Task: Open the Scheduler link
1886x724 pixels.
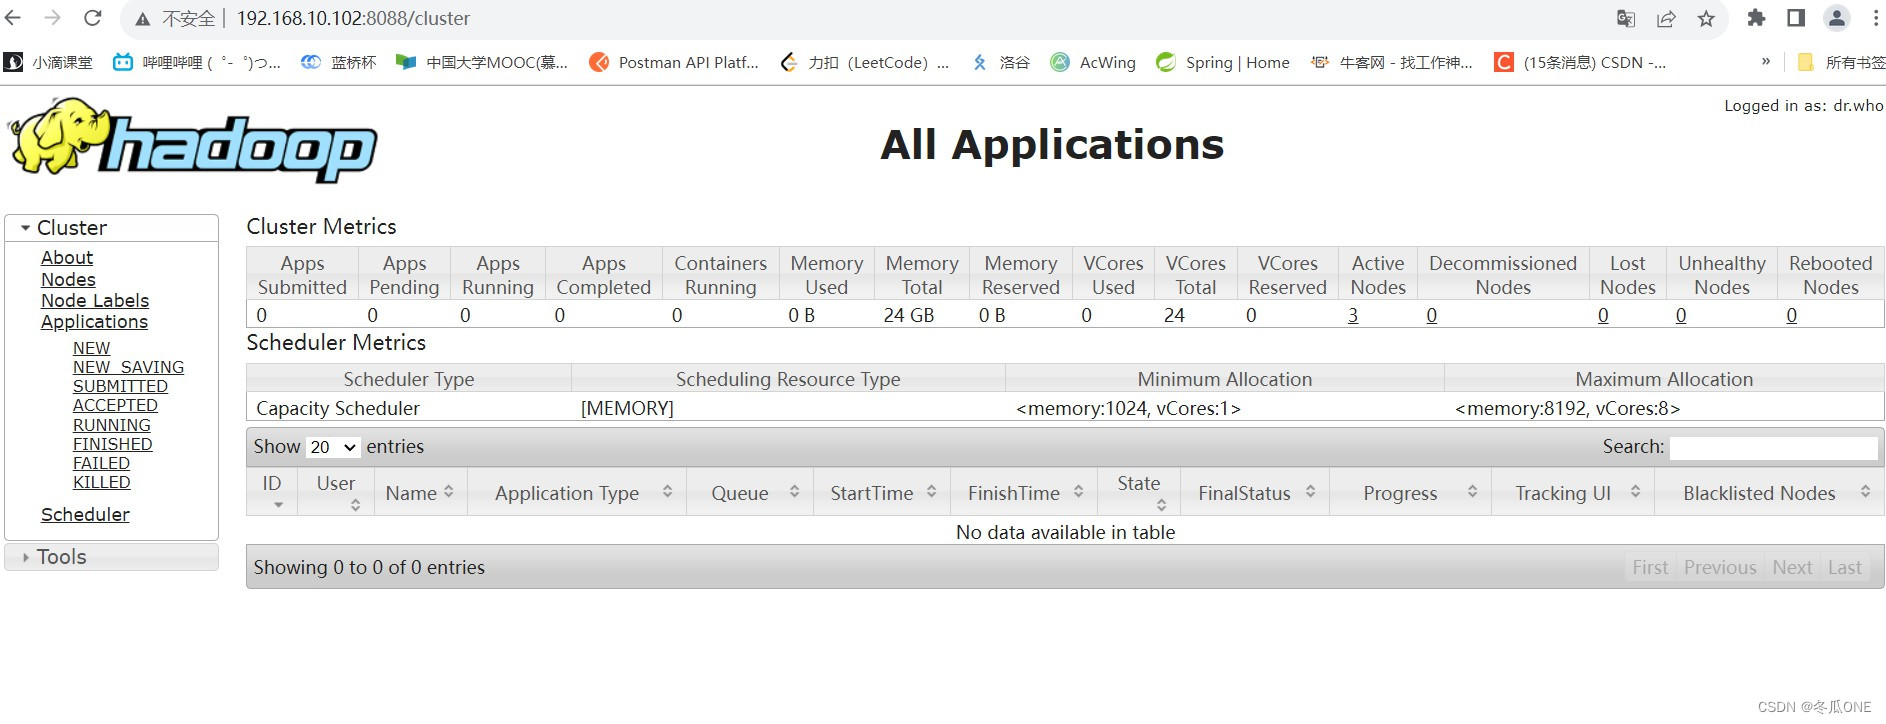Action: 85,515
